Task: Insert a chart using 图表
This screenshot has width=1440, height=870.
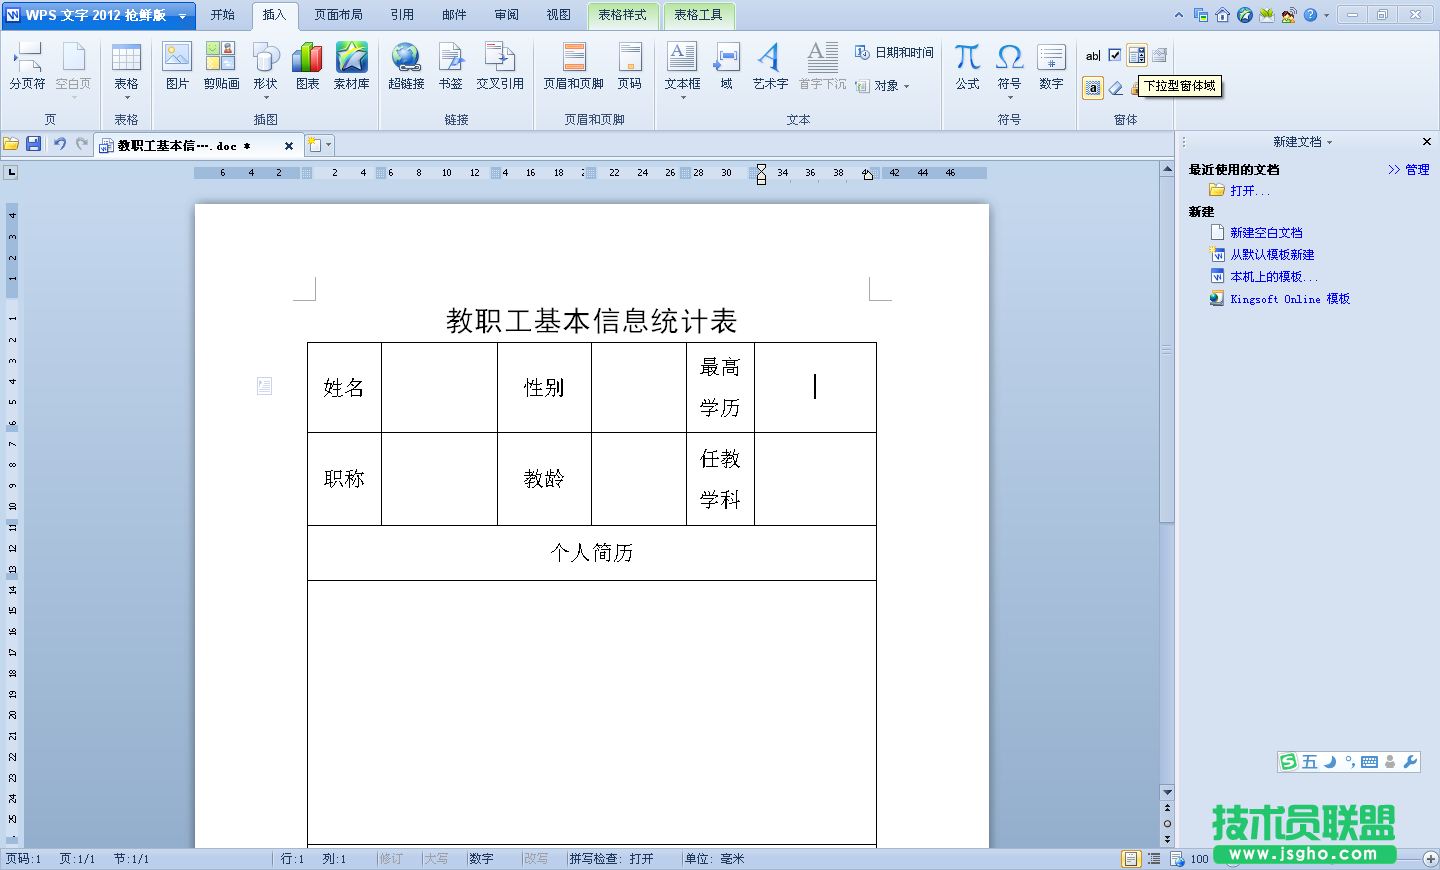Action: 307,66
